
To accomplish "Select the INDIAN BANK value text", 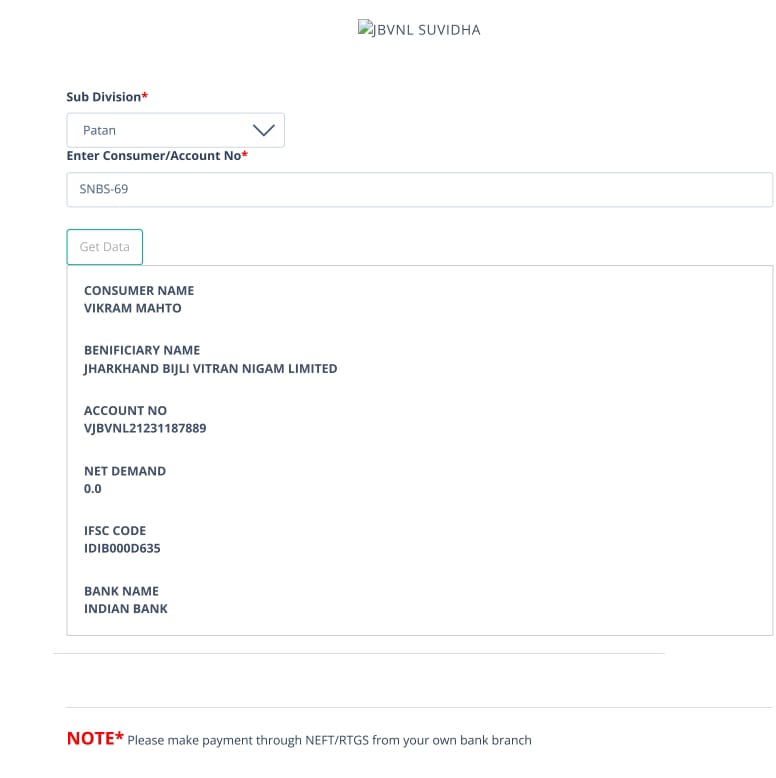I will coord(126,609).
